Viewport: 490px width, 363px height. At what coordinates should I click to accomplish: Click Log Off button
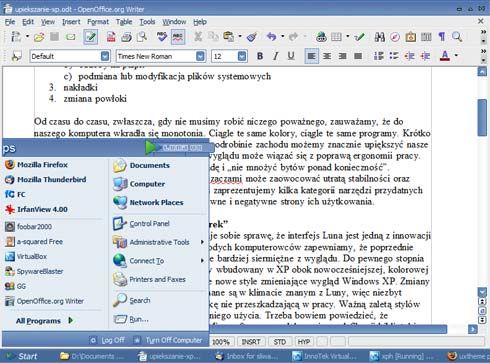coord(108,340)
